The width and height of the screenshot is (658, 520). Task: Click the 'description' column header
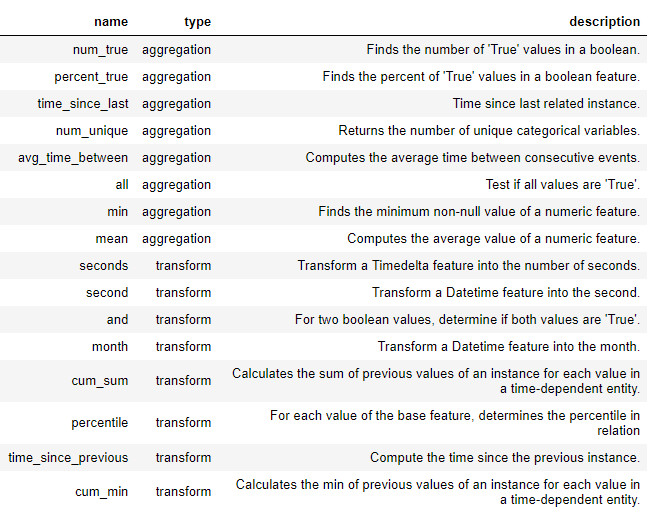[604, 21]
